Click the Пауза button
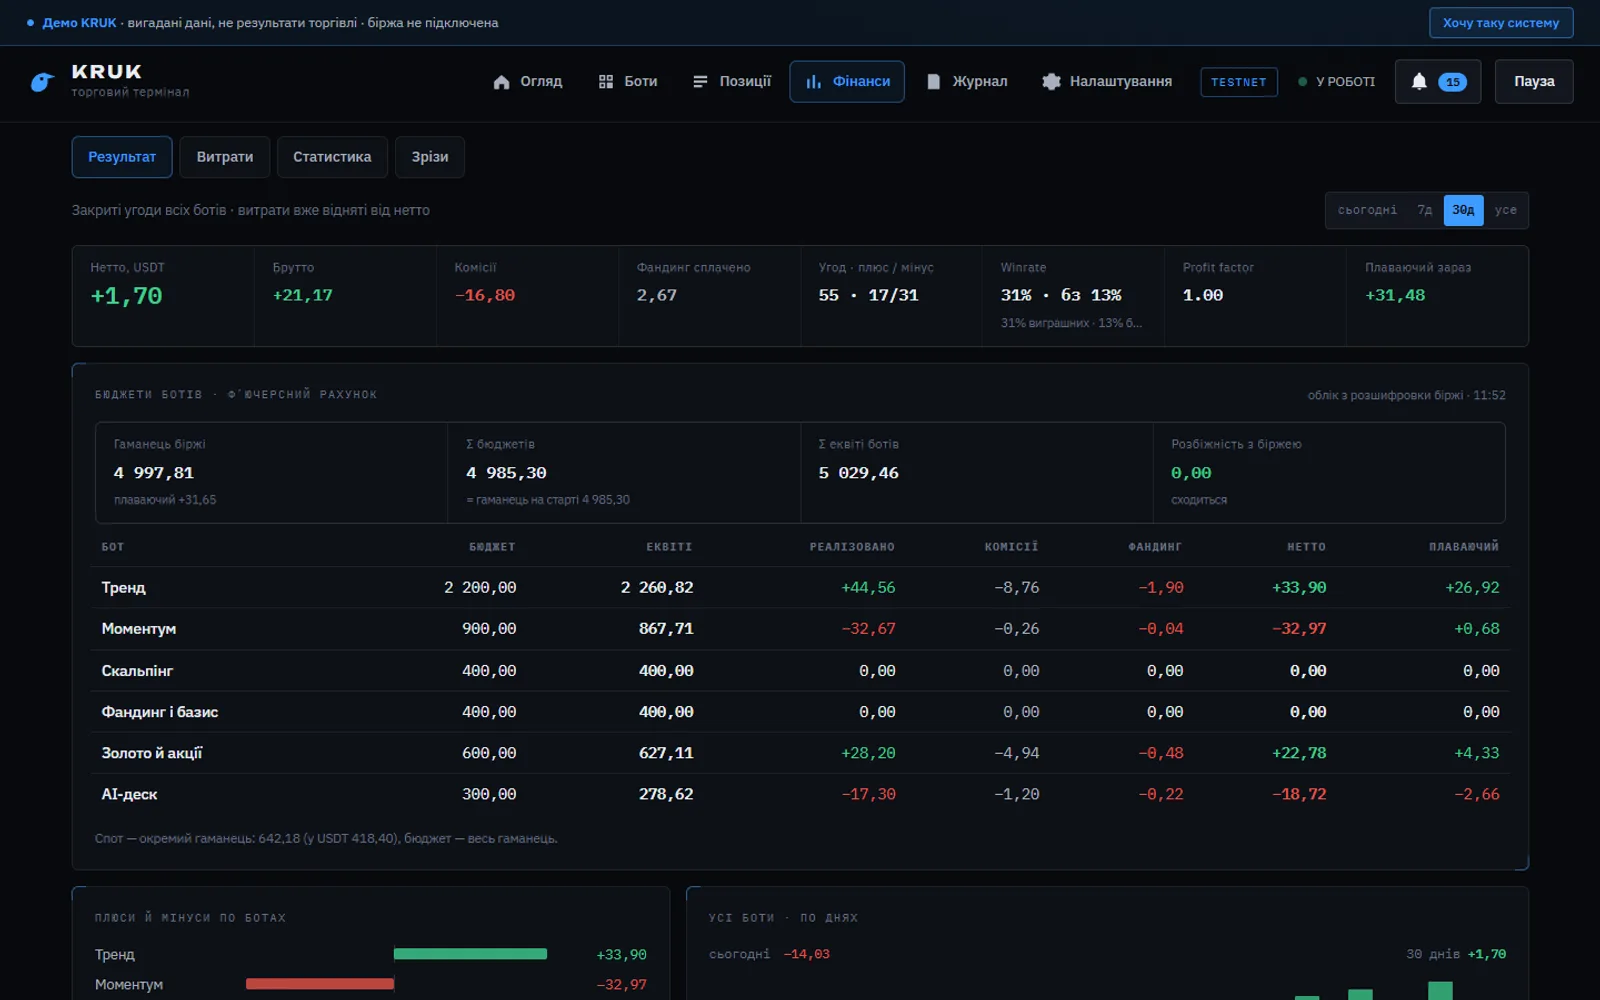The image size is (1600, 1000). coord(1534,82)
